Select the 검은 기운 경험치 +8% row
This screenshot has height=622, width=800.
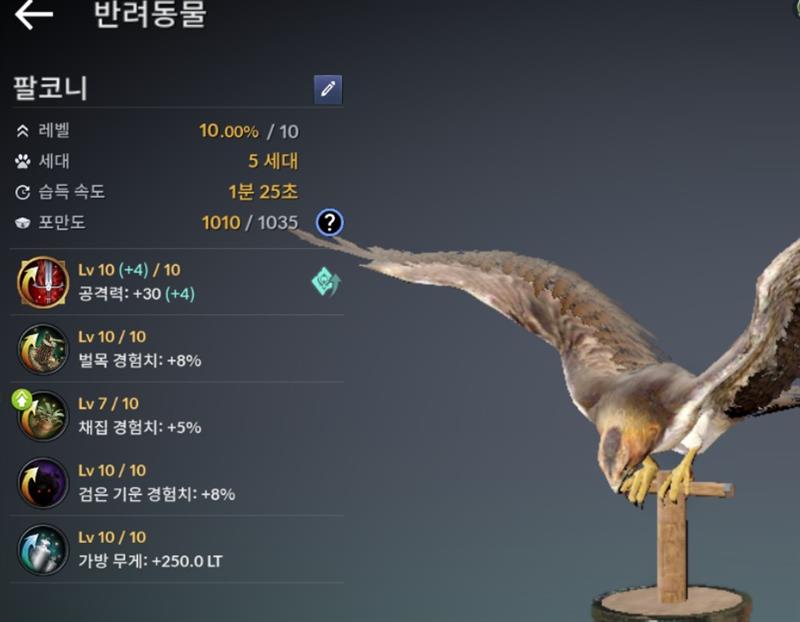point(177,483)
